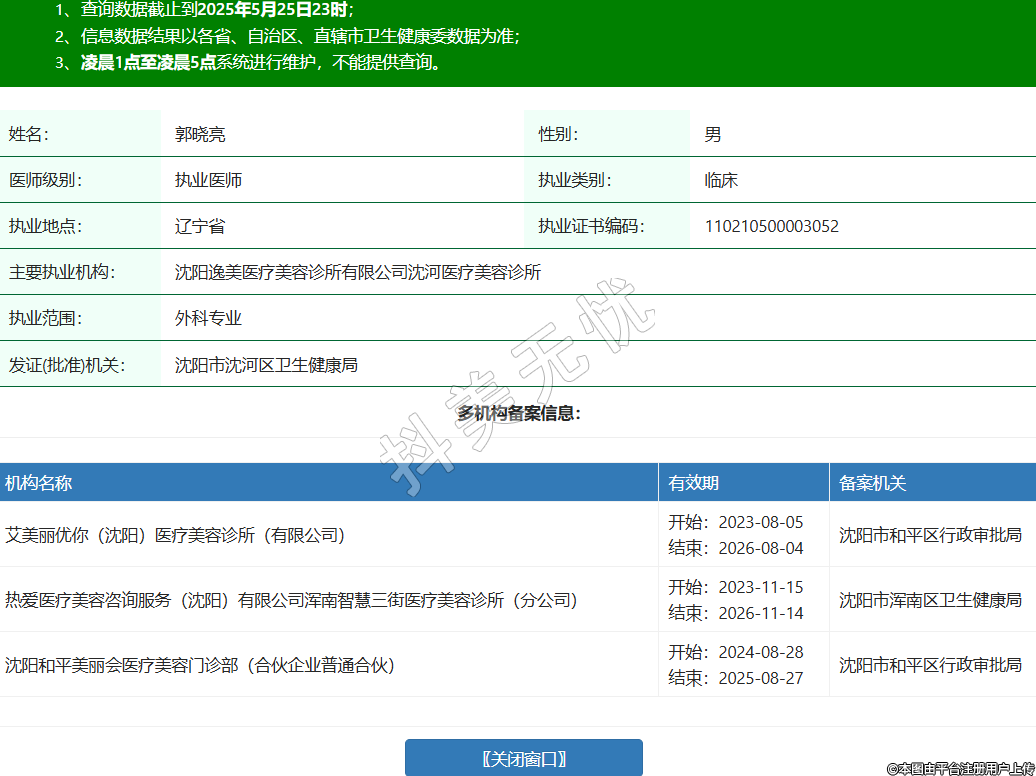Image resolution: width=1036 pixels, height=776 pixels.
Task: Click the 临床 practice category value
Action: [721, 180]
